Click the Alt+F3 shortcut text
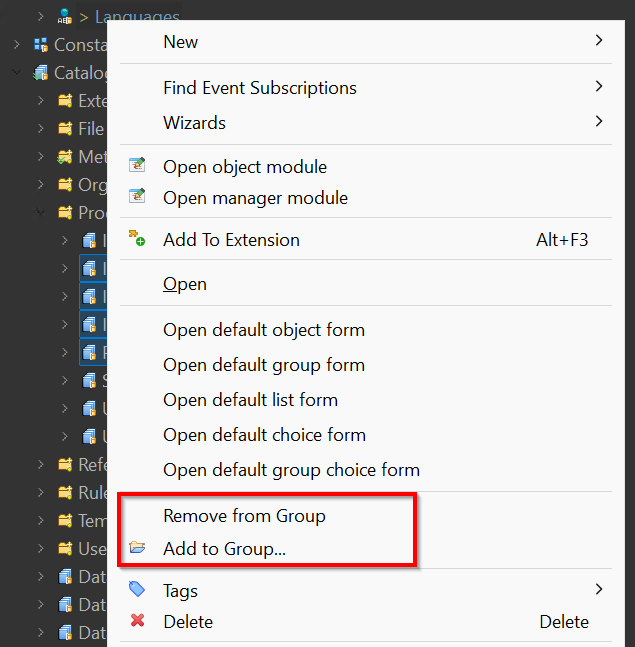This screenshot has height=647, width=635. coord(562,240)
